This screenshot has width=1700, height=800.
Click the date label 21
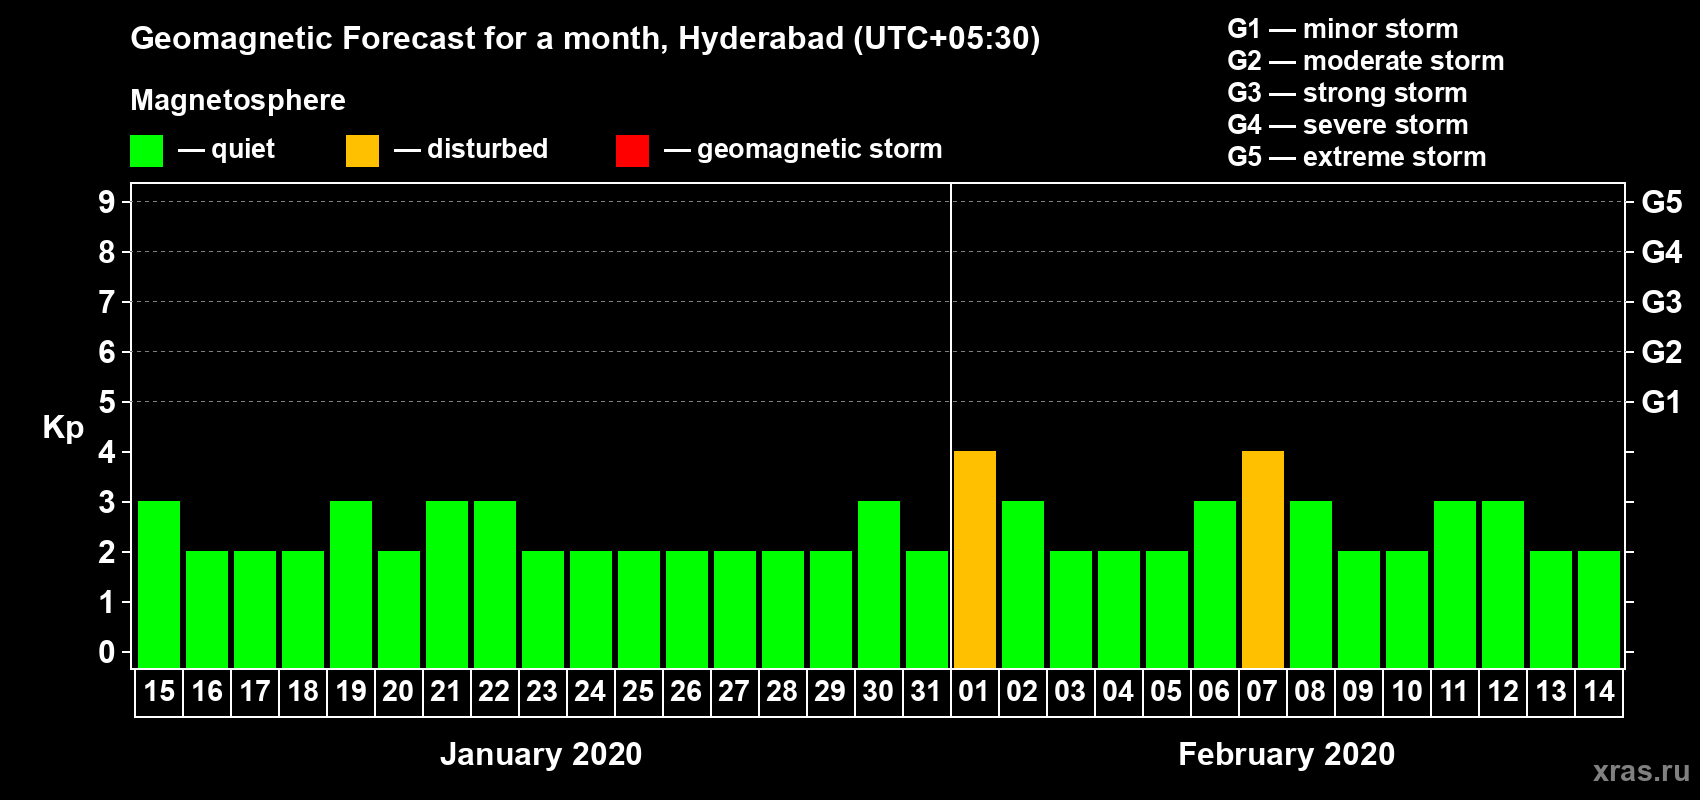[446, 692]
